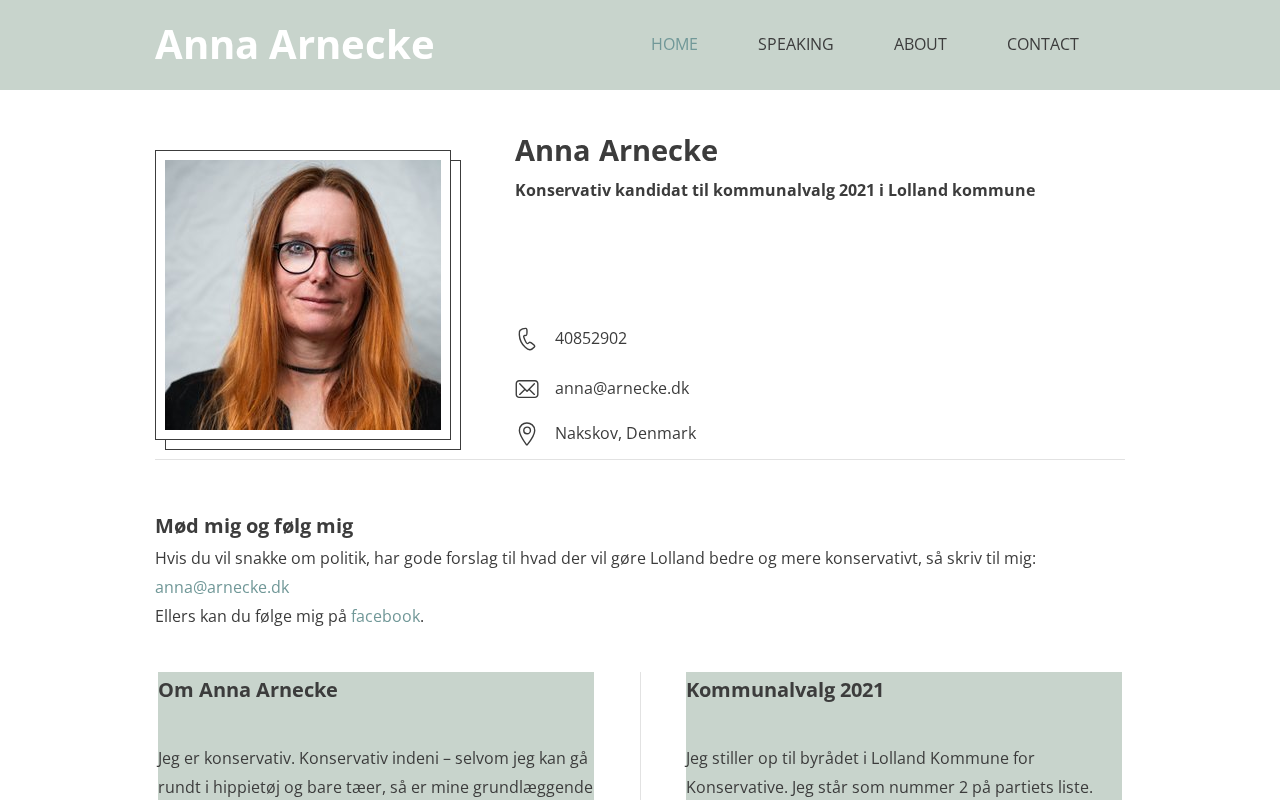Click the portrait photo of Anna
The image size is (1280, 800).
click(x=303, y=295)
